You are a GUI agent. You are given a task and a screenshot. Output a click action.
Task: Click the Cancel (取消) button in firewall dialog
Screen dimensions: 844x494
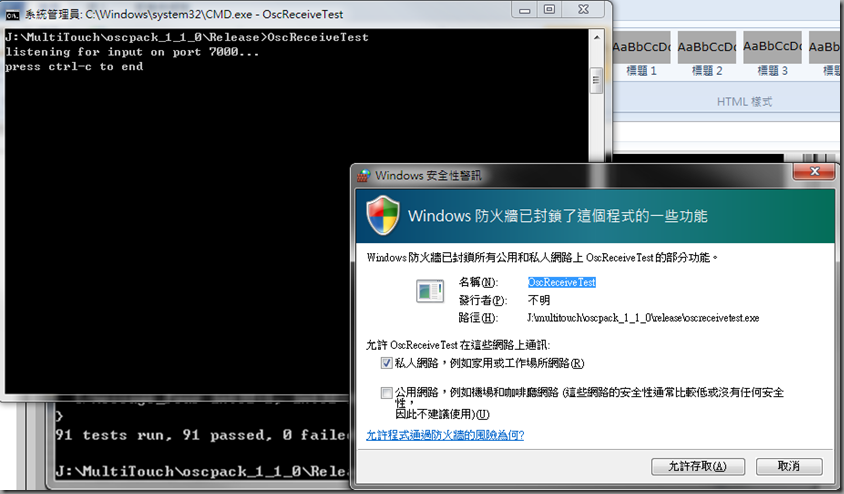point(789,466)
